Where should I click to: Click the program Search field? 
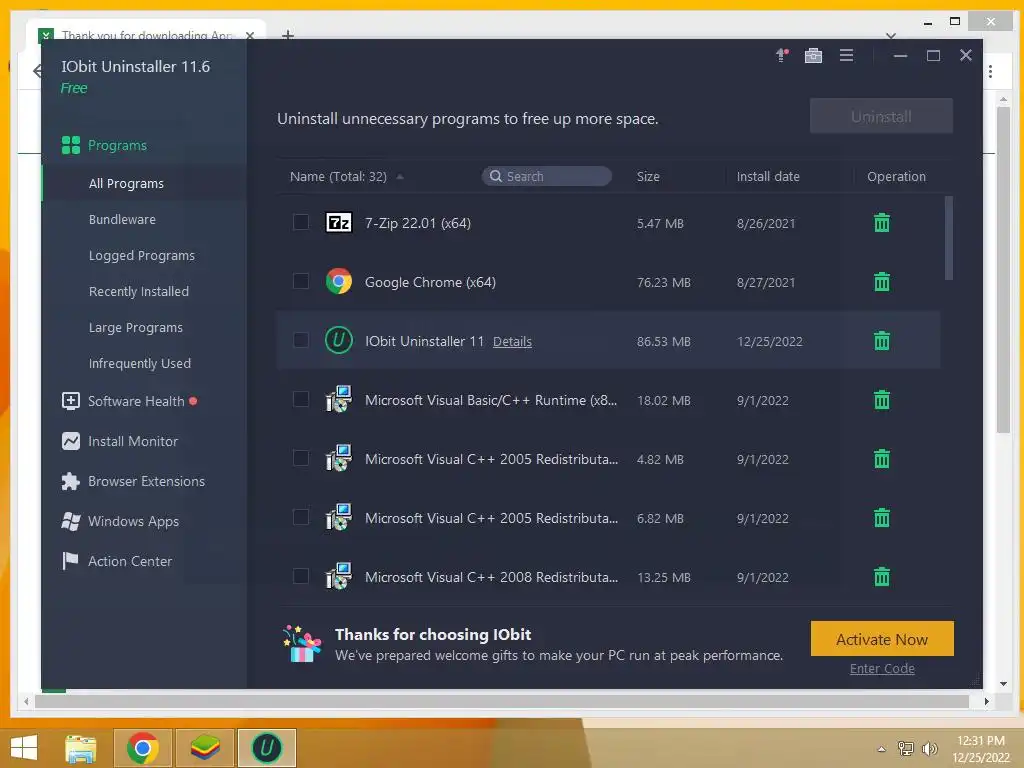(547, 176)
